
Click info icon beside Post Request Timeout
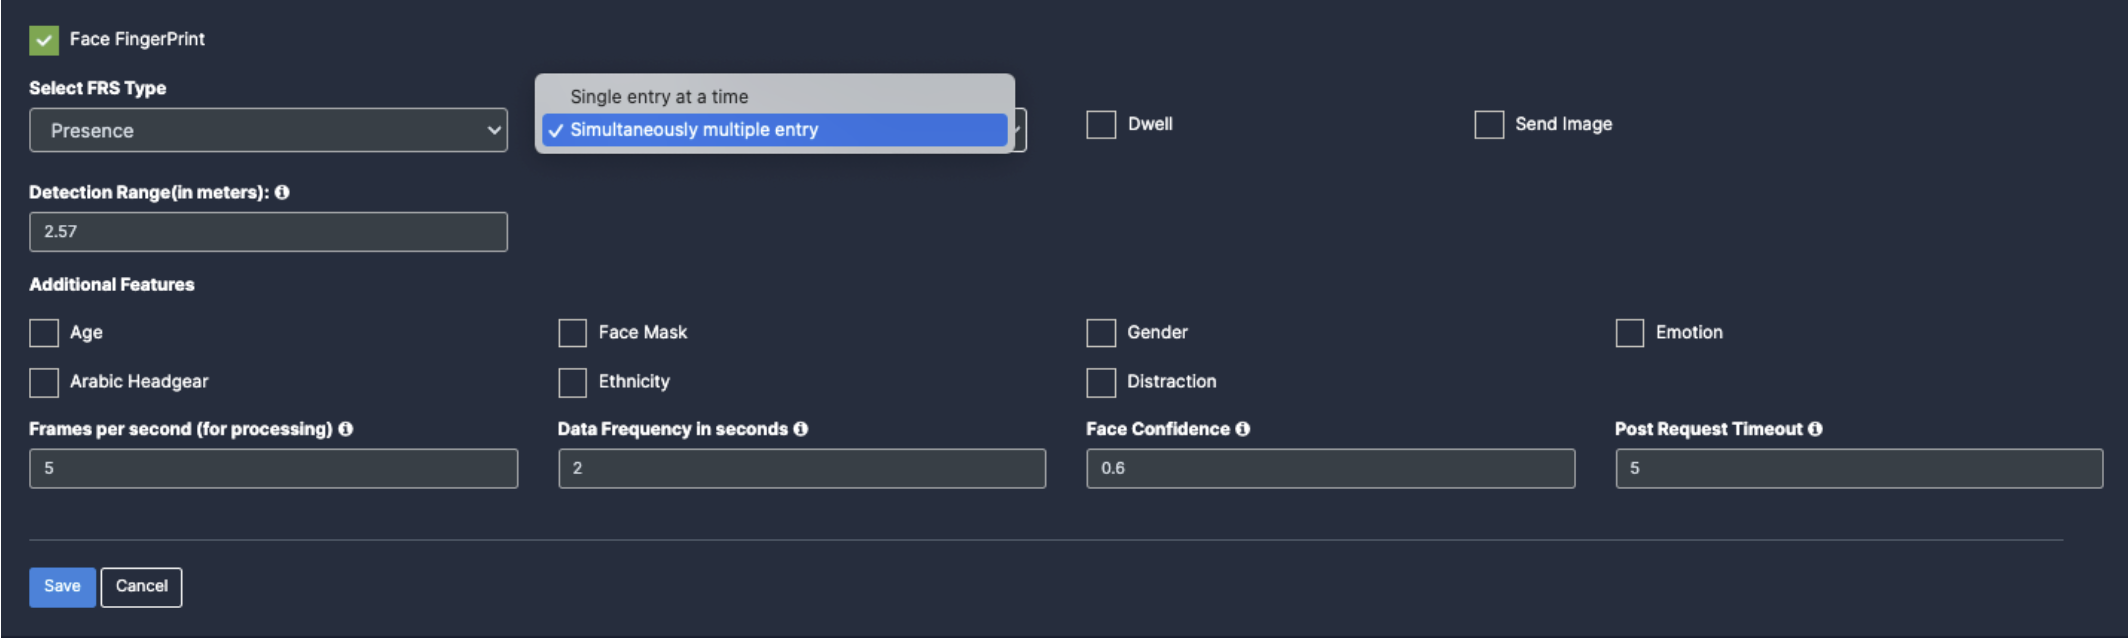(x=1815, y=429)
